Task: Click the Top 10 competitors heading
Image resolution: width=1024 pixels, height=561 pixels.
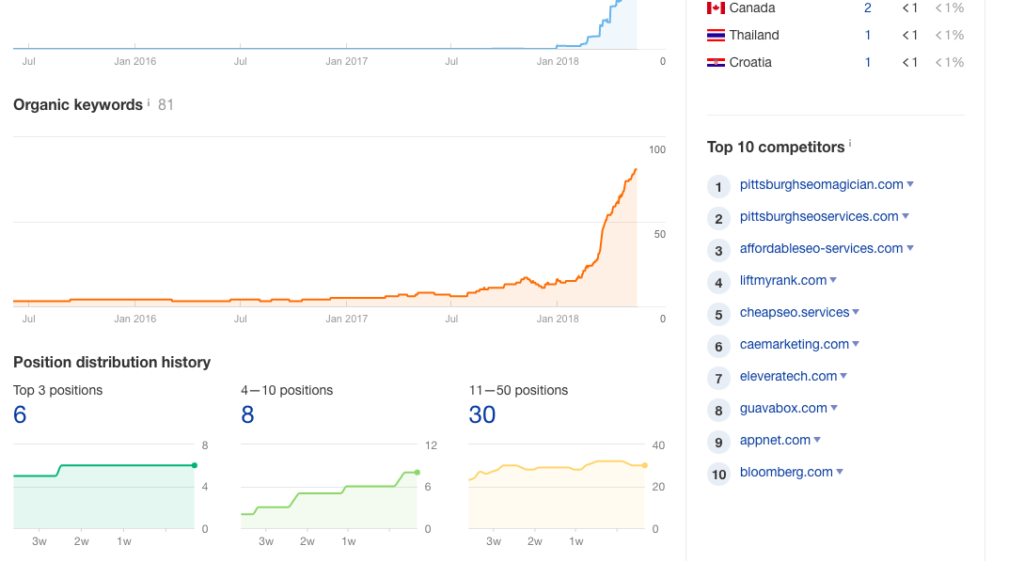Action: click(775, 147)
